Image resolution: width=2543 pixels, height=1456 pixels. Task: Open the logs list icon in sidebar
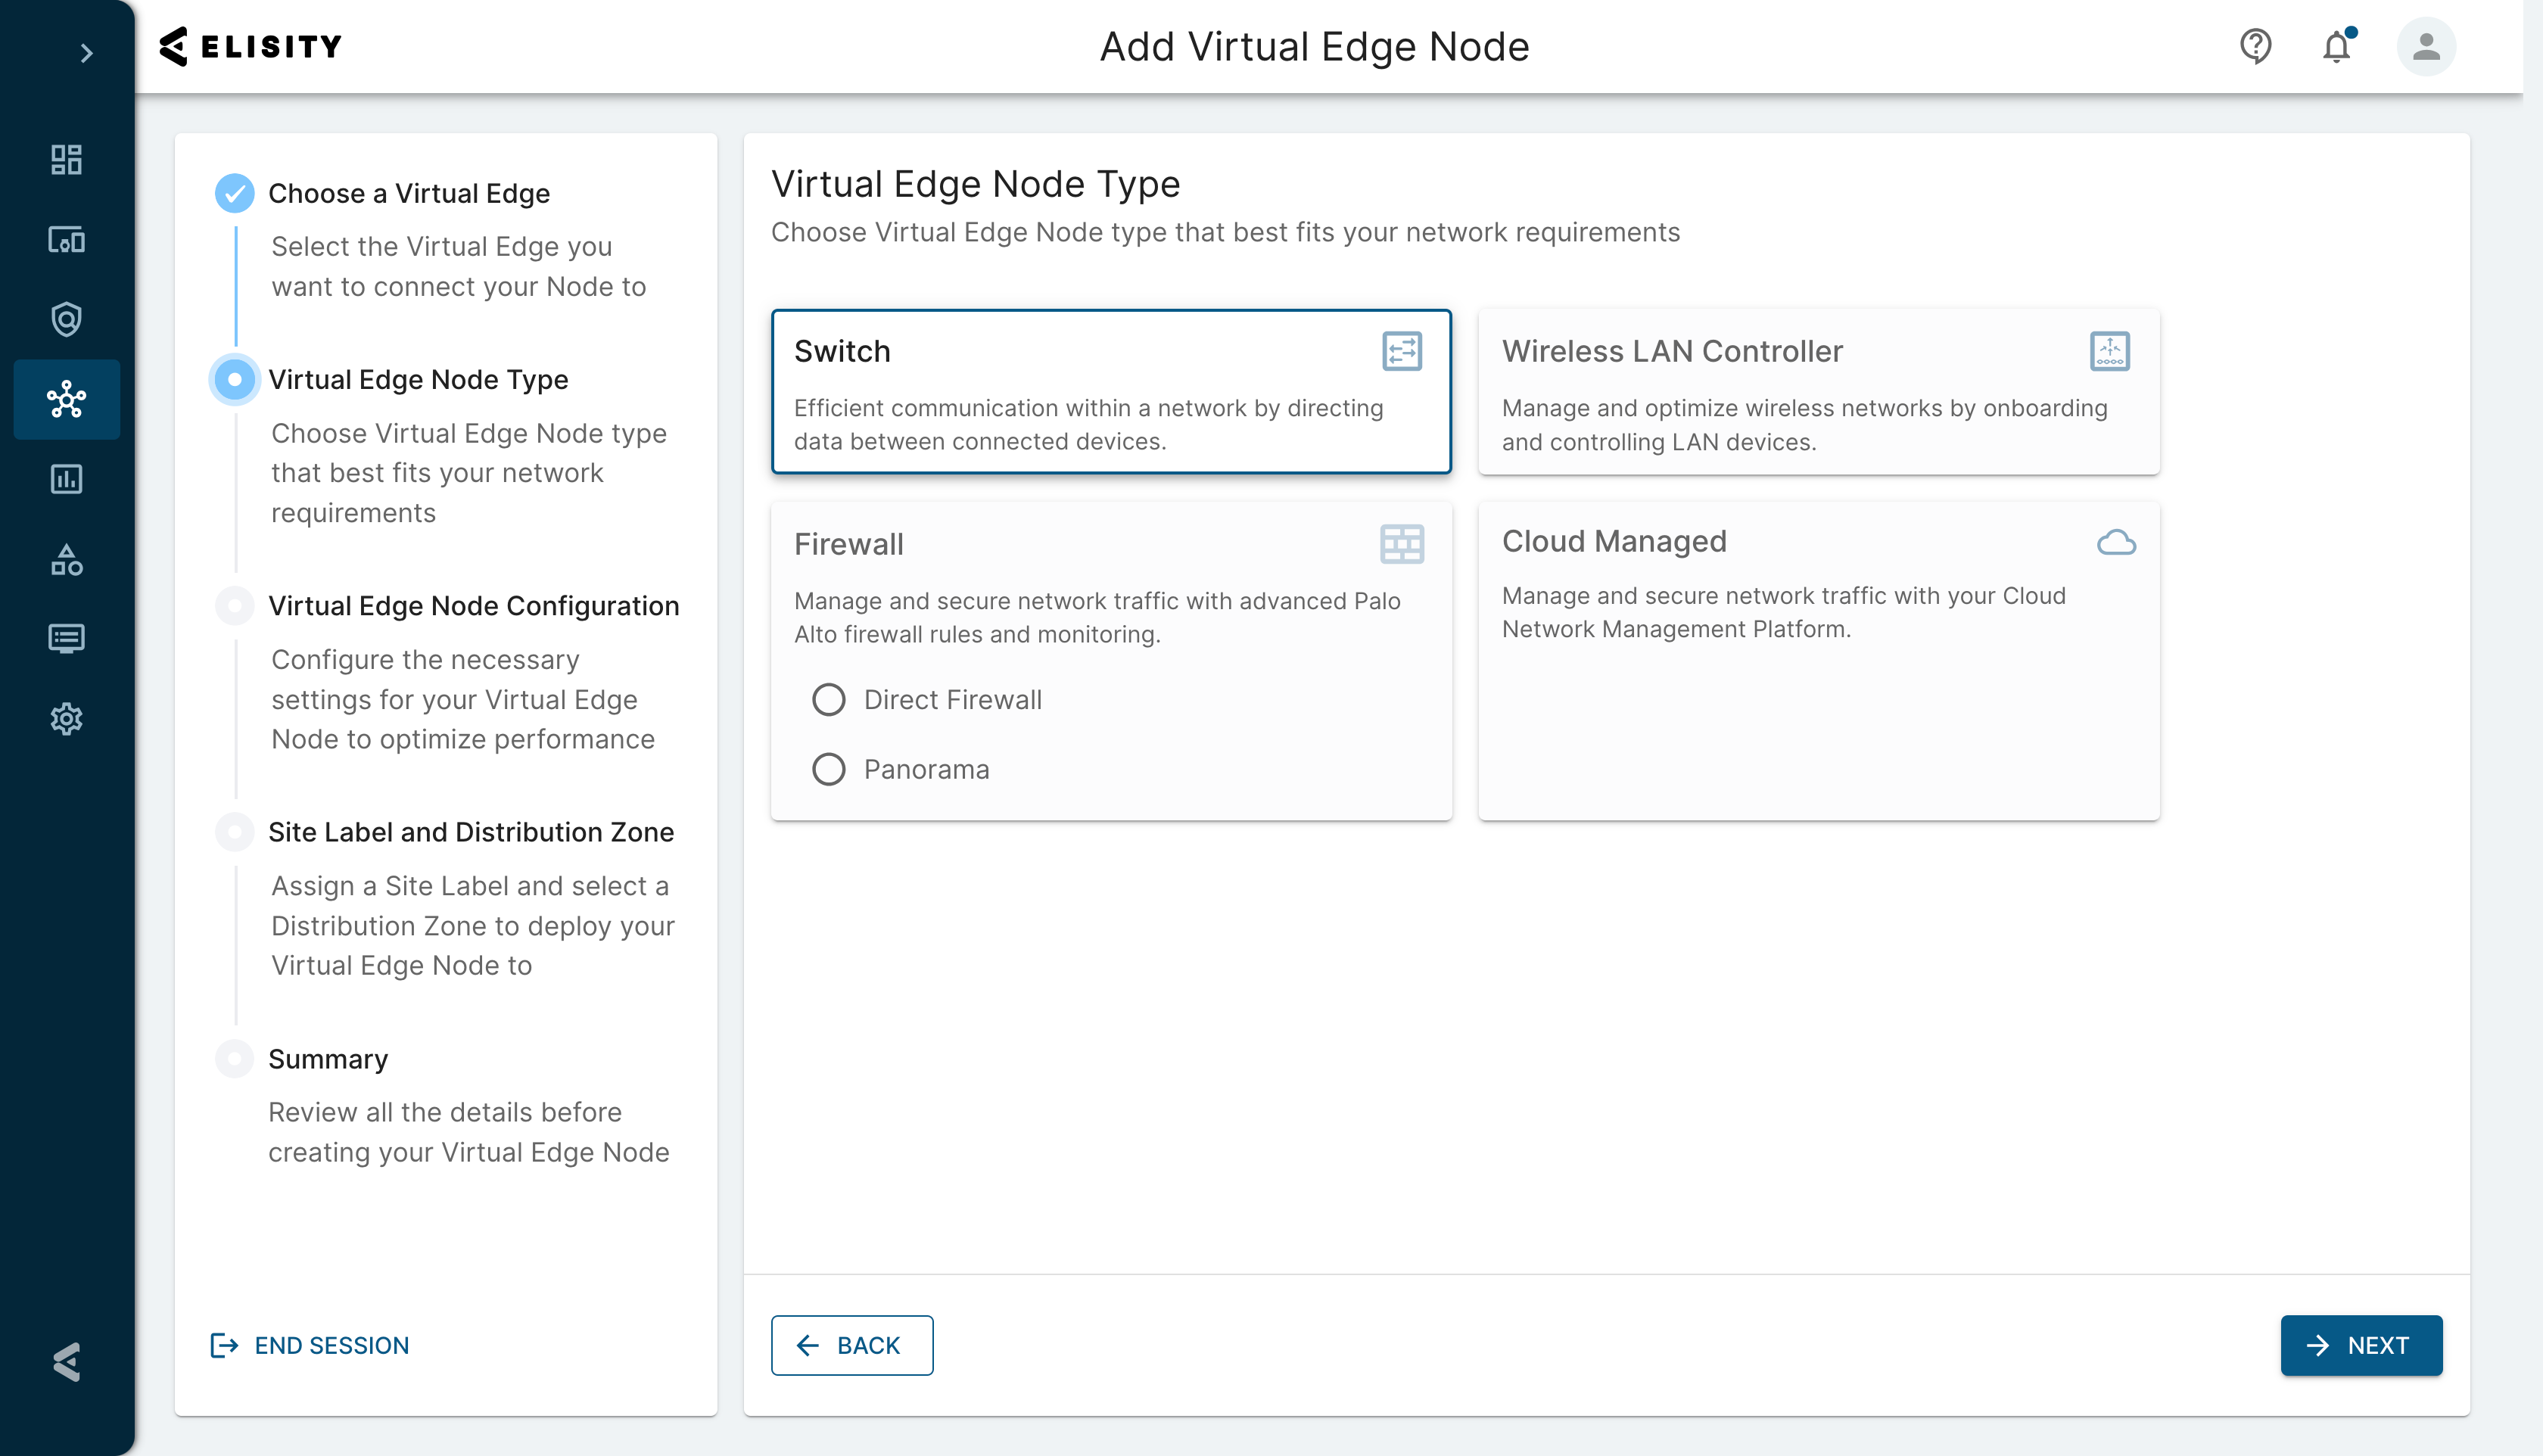(67, 638)
